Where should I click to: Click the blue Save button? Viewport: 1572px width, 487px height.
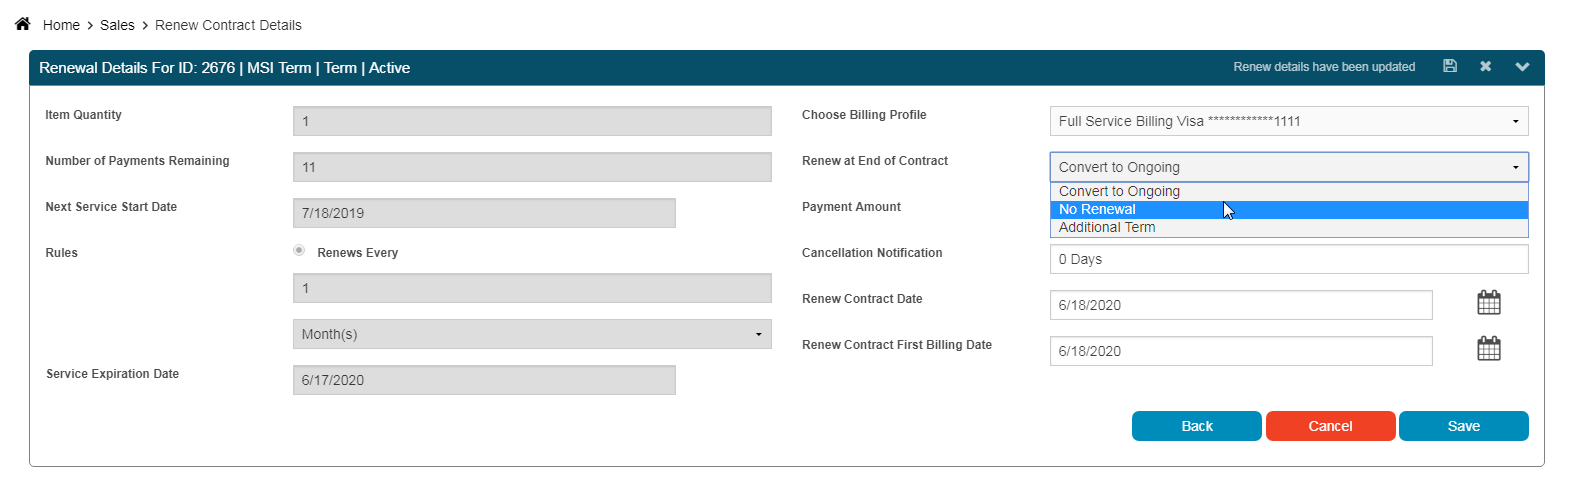[1464, 426]
